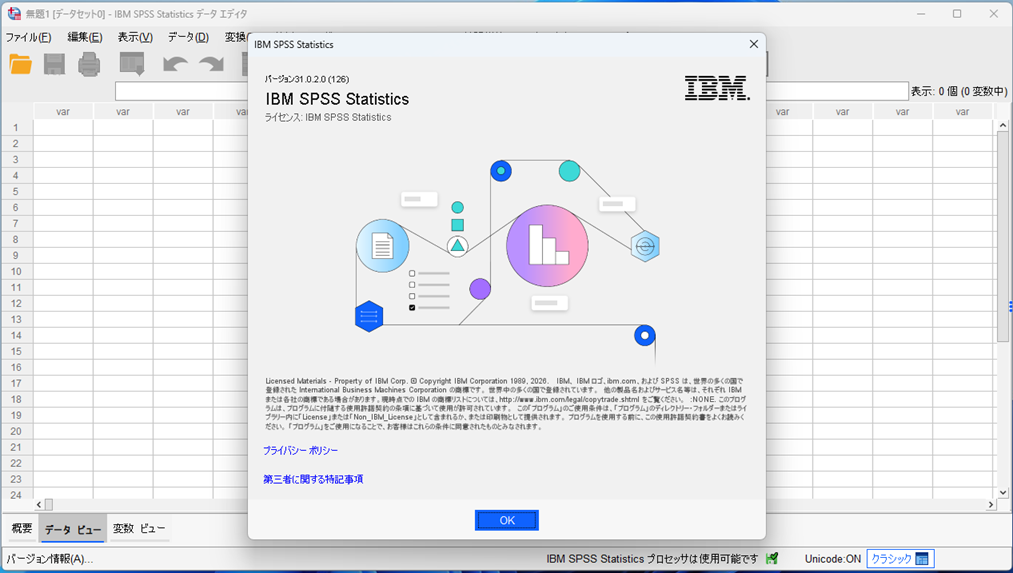Click the horizontal scrollbar left arrow
Viewport: 1013px width, 573px height.
point(39,505)
